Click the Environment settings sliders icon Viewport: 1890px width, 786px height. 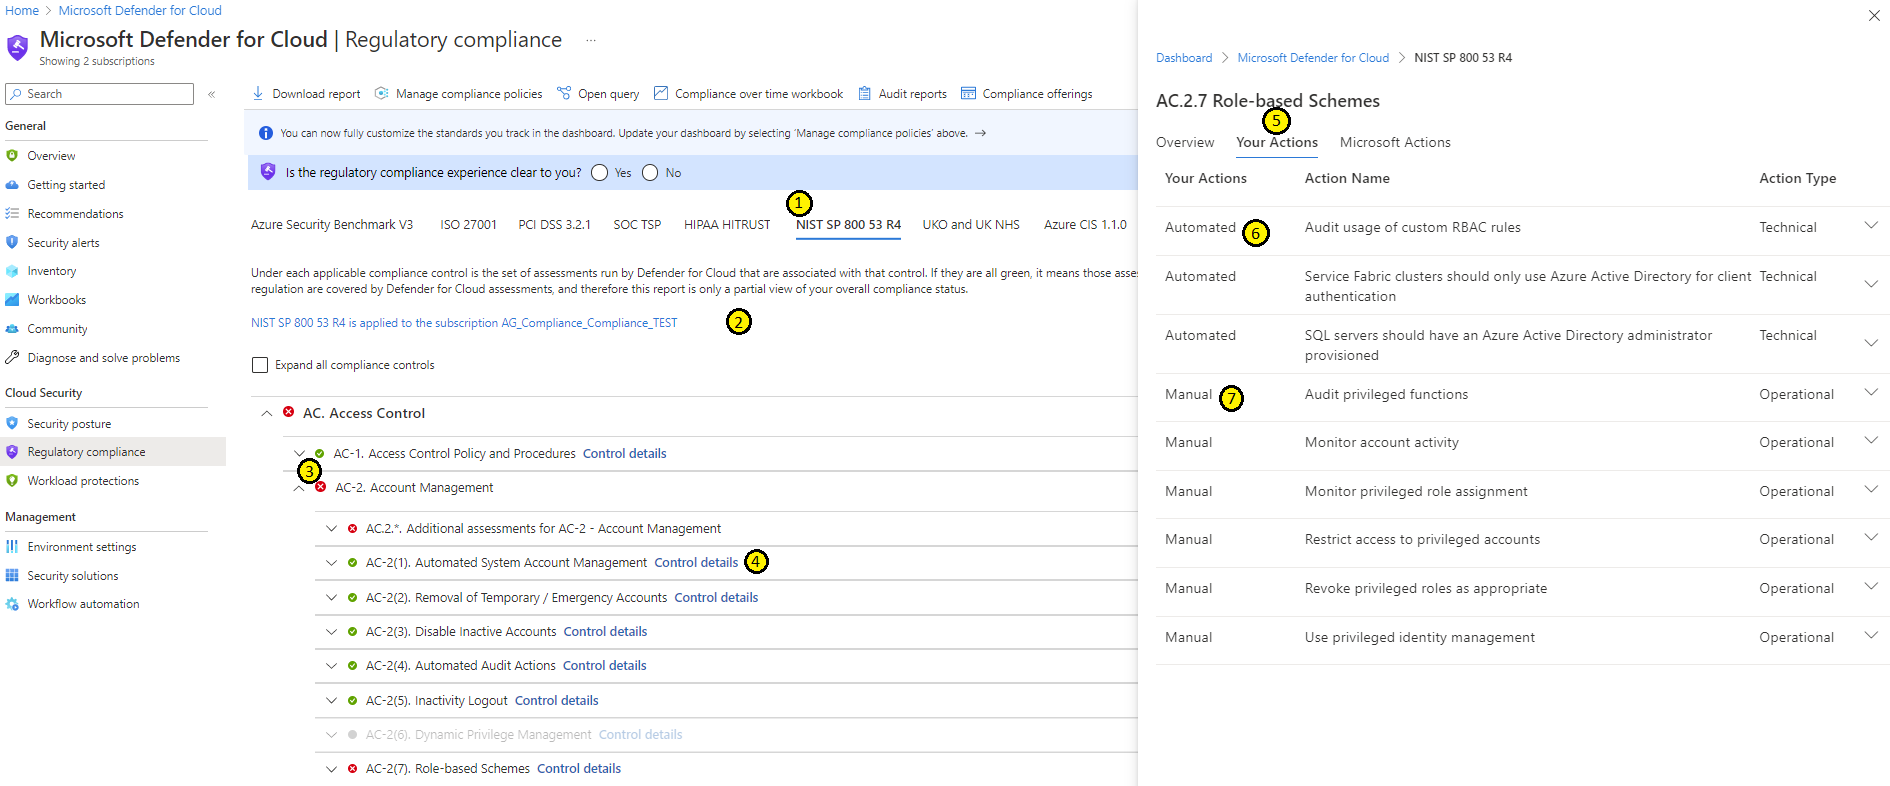[x=12, y=547]
